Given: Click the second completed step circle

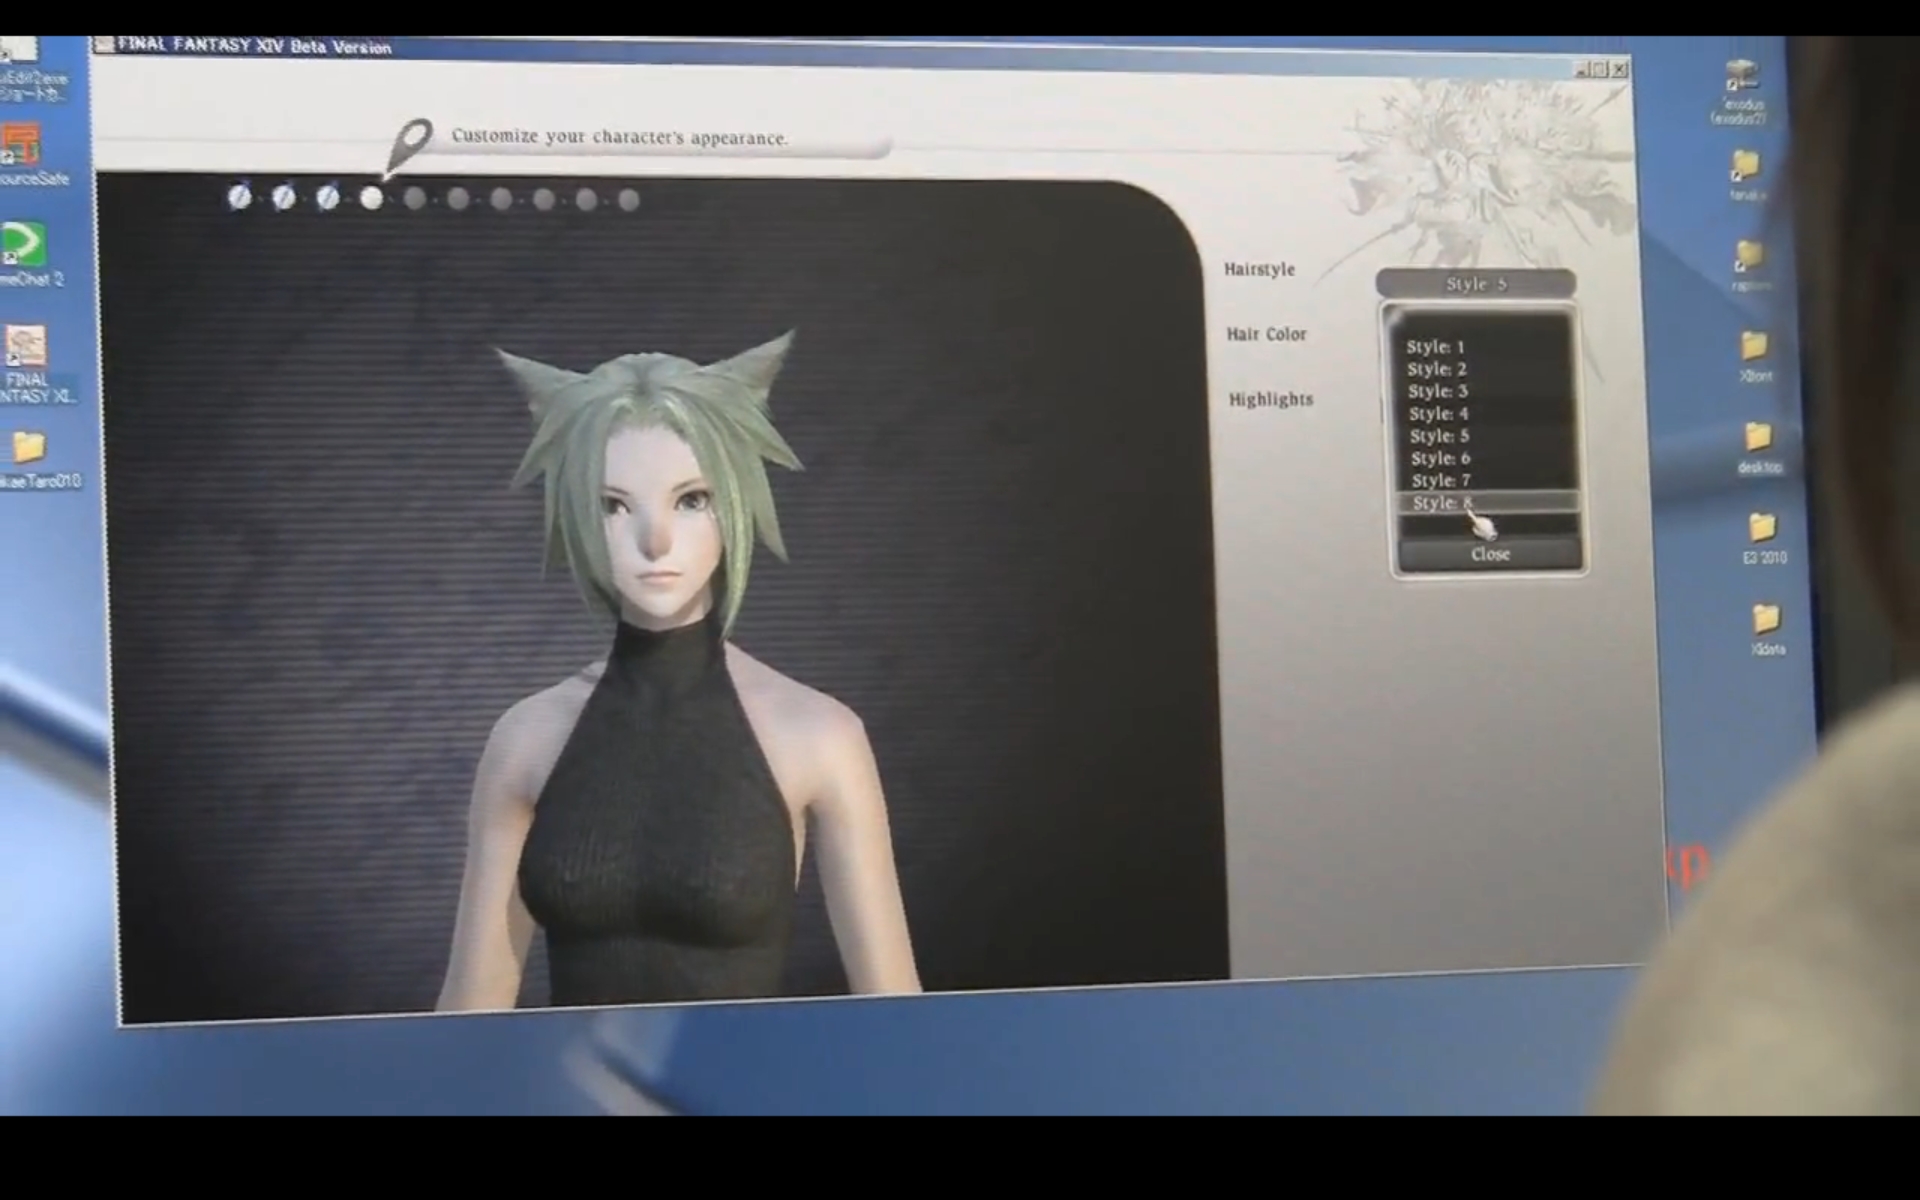Looking at the screenshot, I should coord(283,197).
